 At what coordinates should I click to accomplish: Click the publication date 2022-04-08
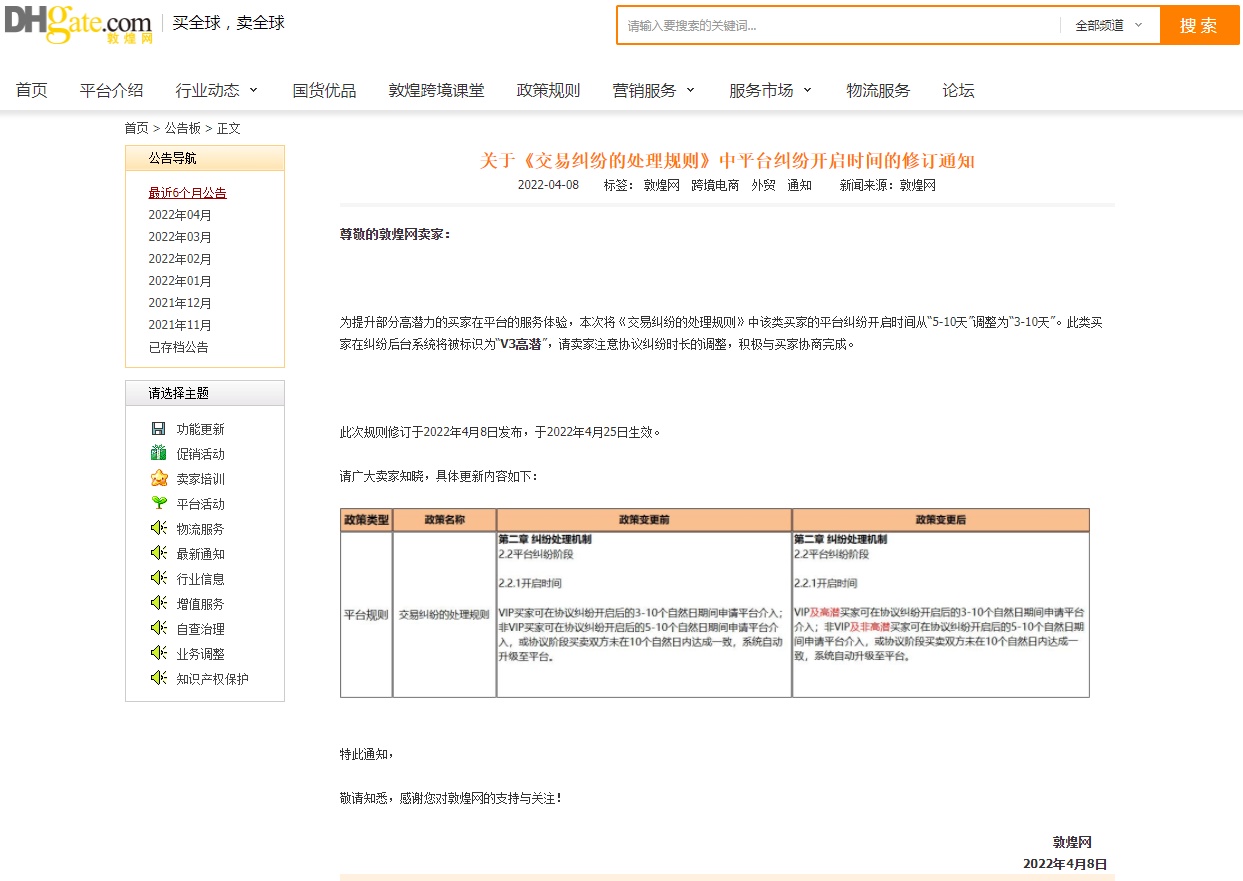(548, 185)
